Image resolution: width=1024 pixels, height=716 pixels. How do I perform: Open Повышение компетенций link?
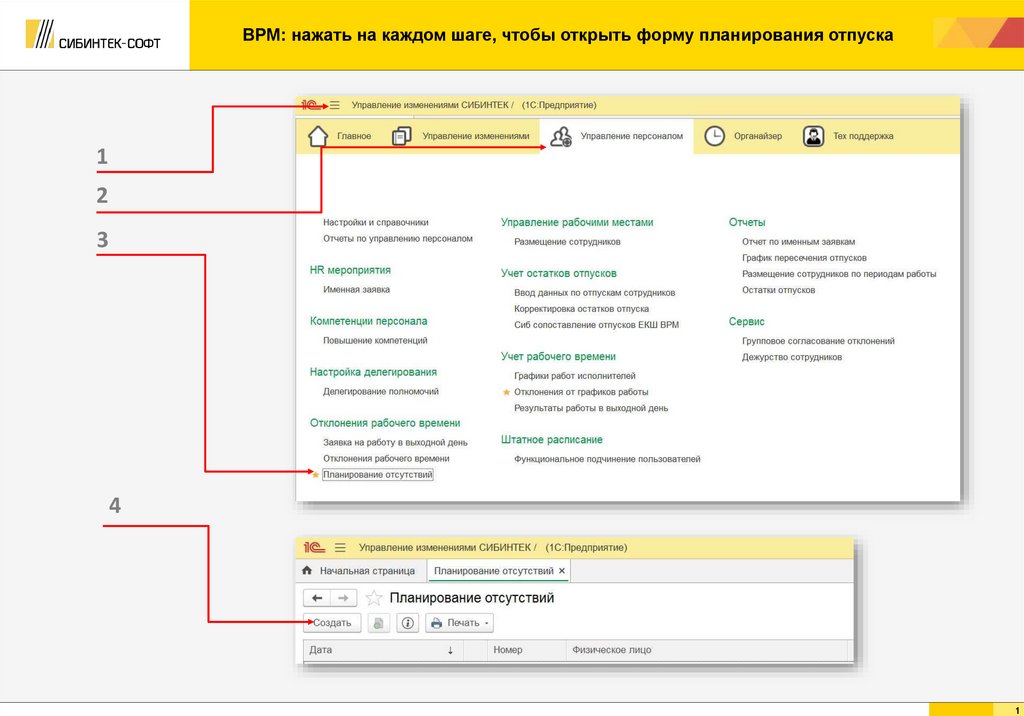376,340
